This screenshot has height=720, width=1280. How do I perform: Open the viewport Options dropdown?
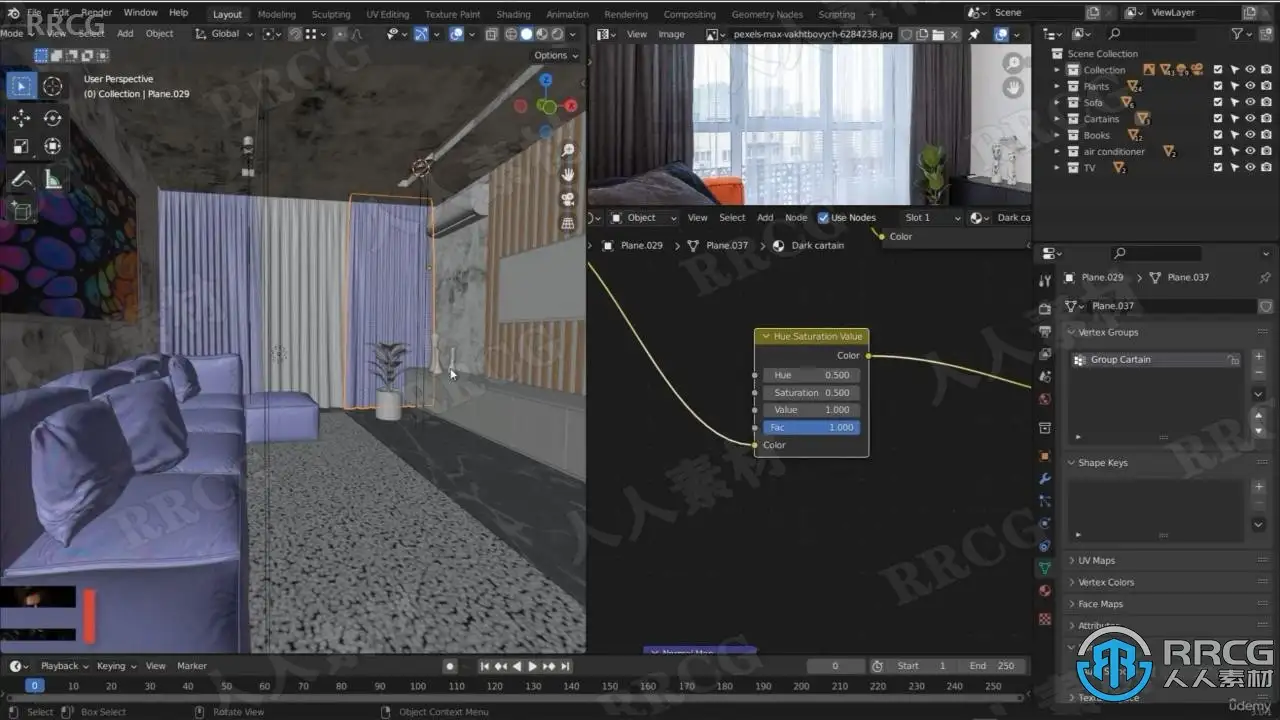556,56
